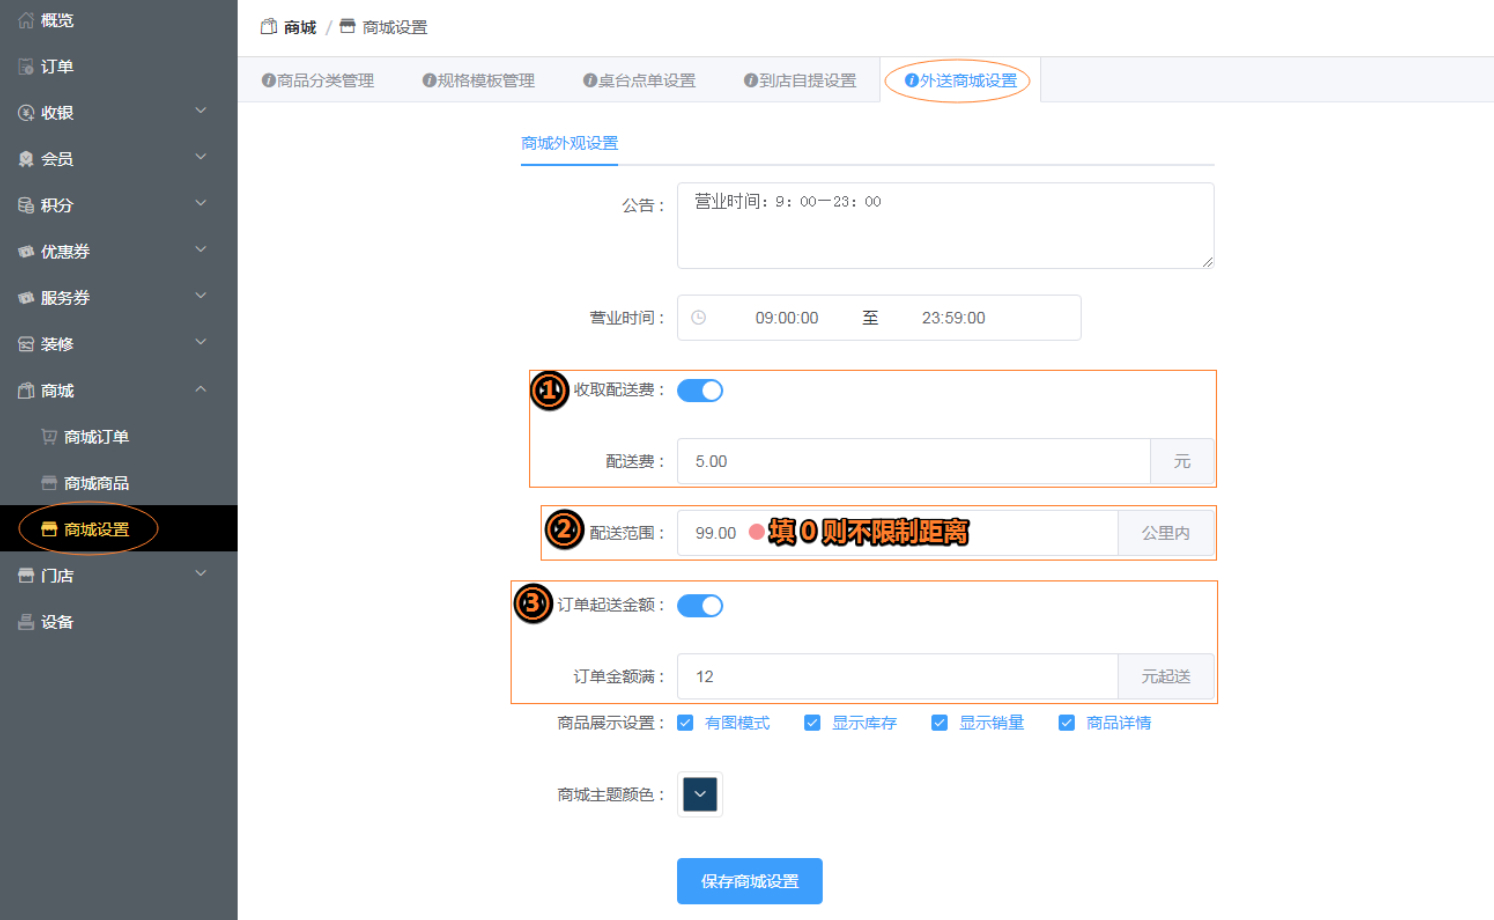
Task: Click the 商城商品 store icon
Action: (x=49, y=483)
